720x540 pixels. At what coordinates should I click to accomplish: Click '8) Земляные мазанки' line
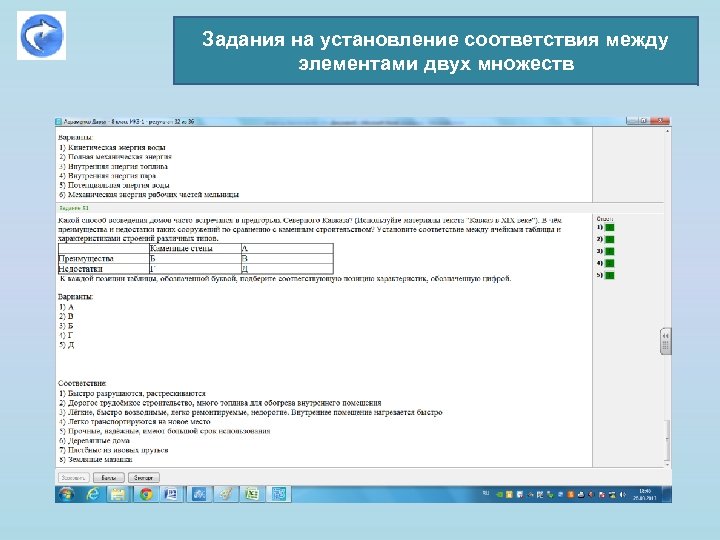[x=96, y=460]
